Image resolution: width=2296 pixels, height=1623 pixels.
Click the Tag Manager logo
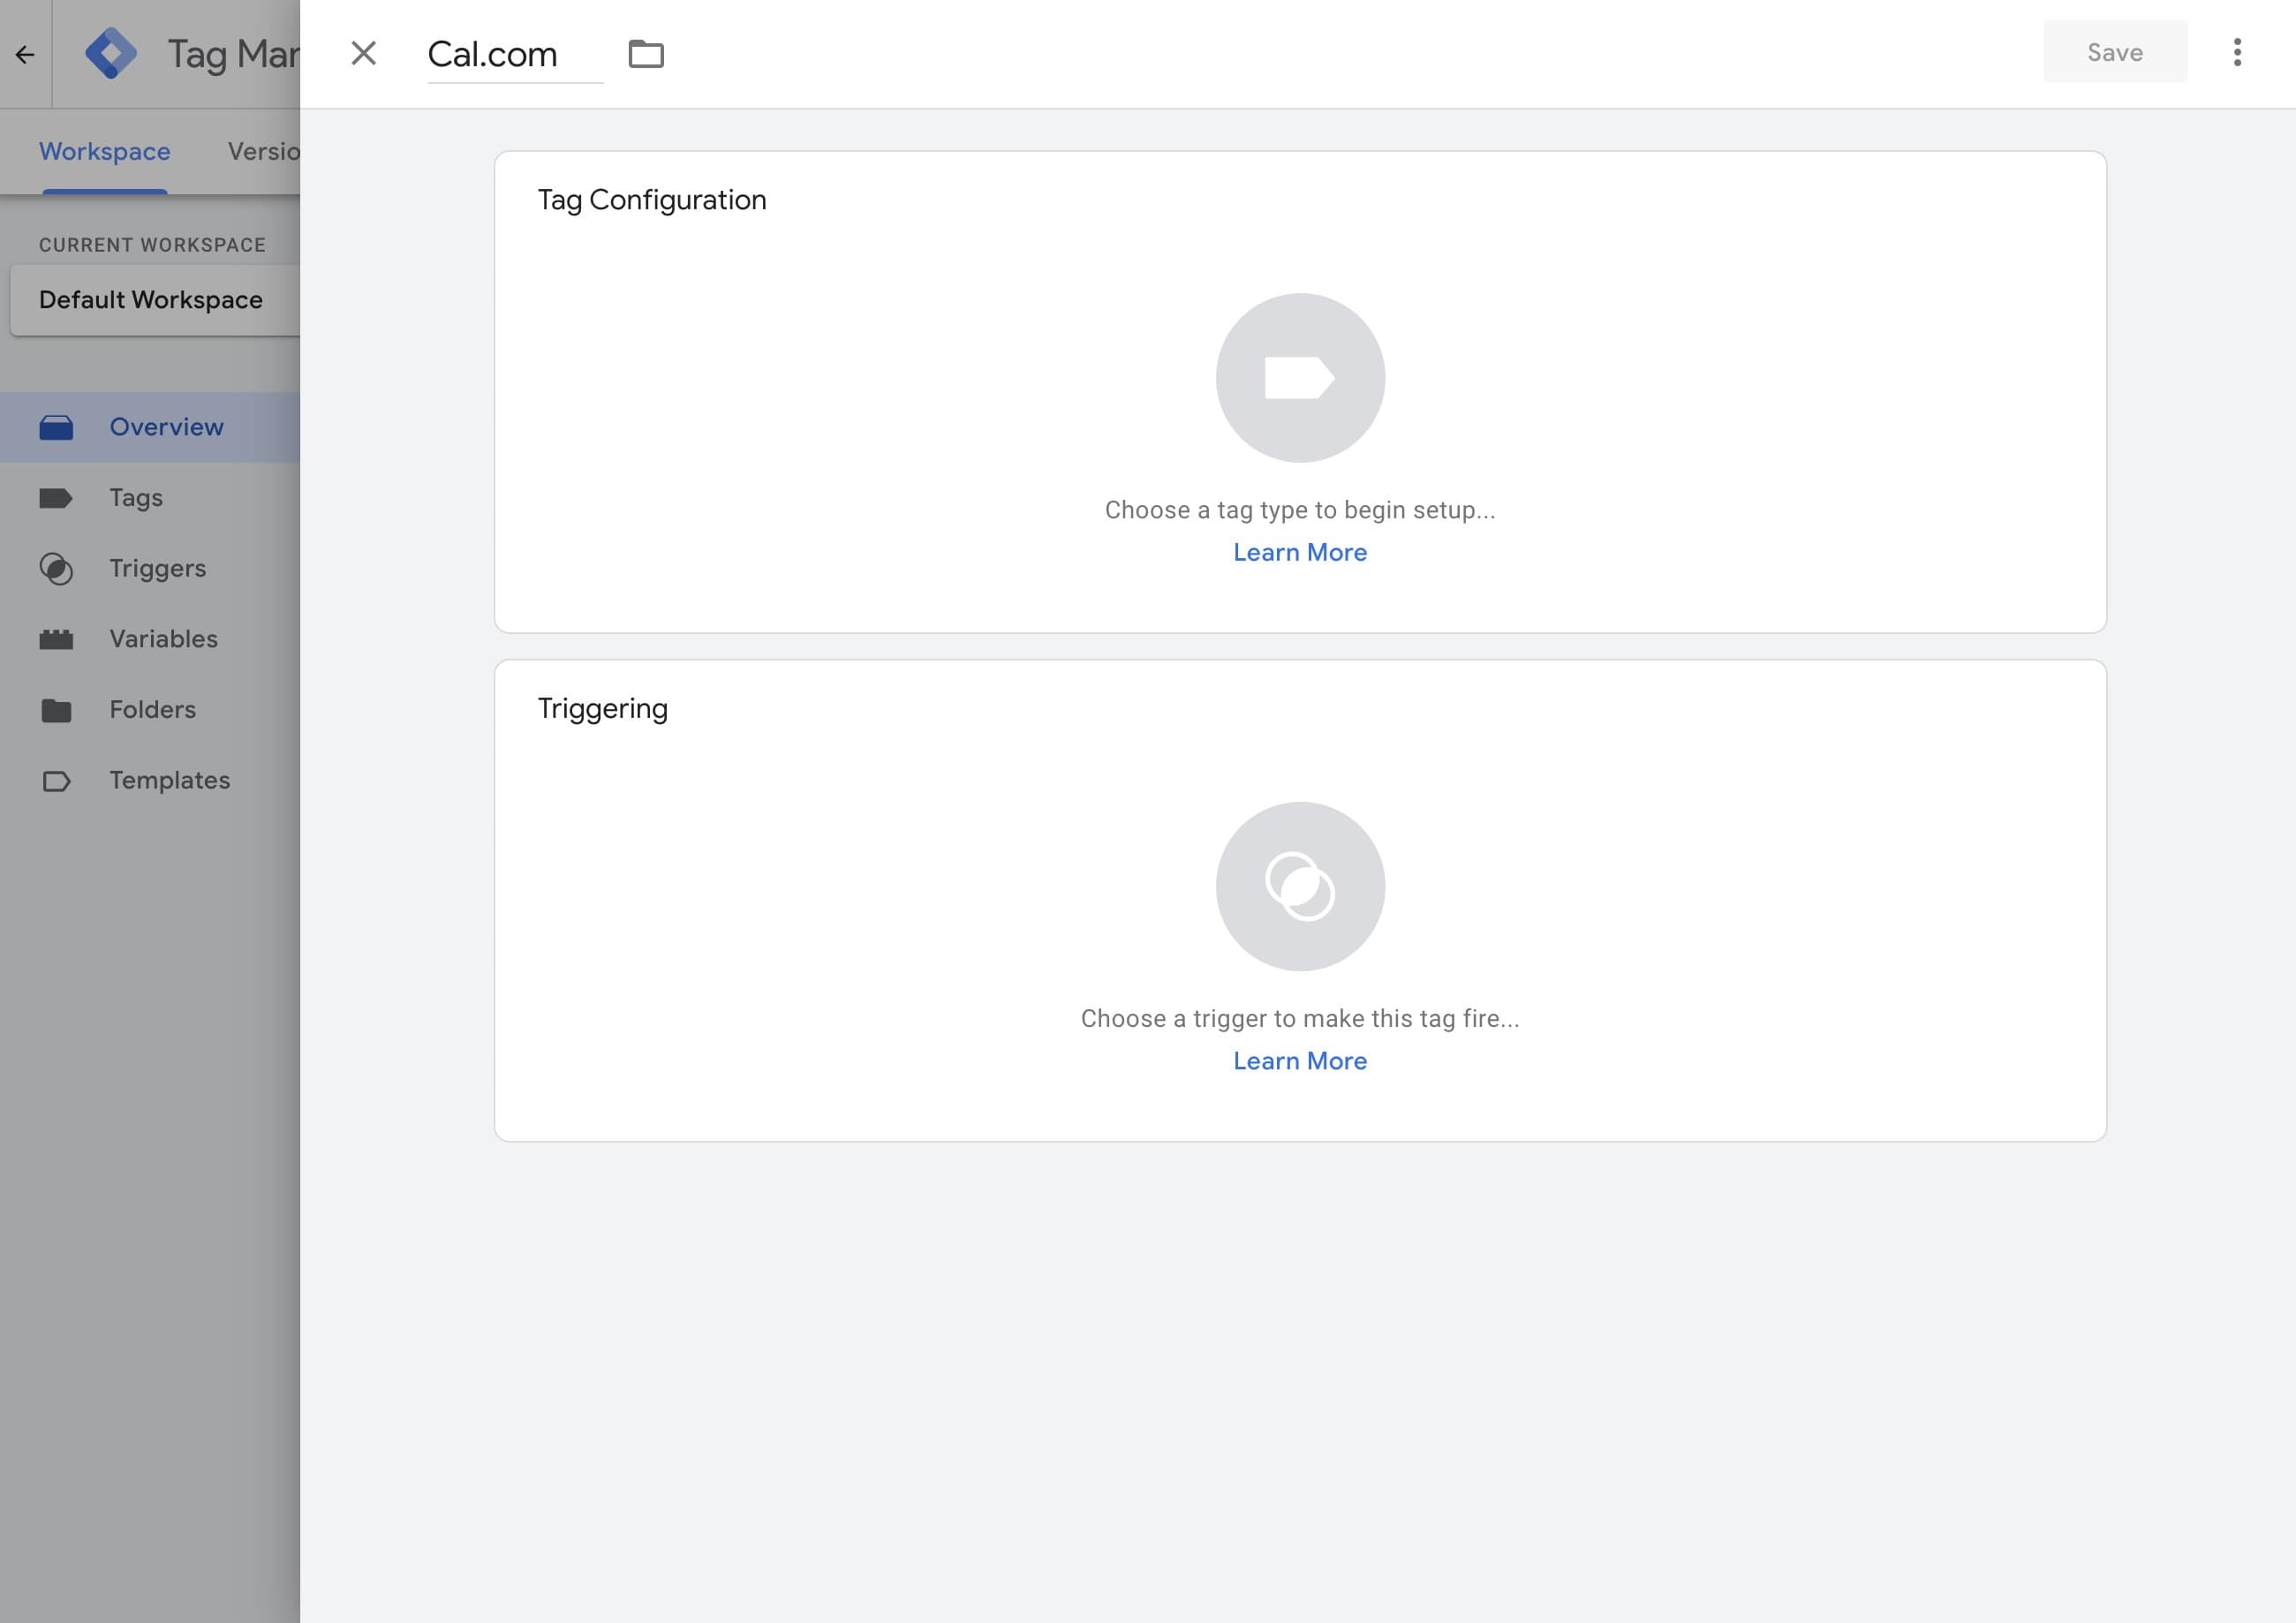(113, 52)
